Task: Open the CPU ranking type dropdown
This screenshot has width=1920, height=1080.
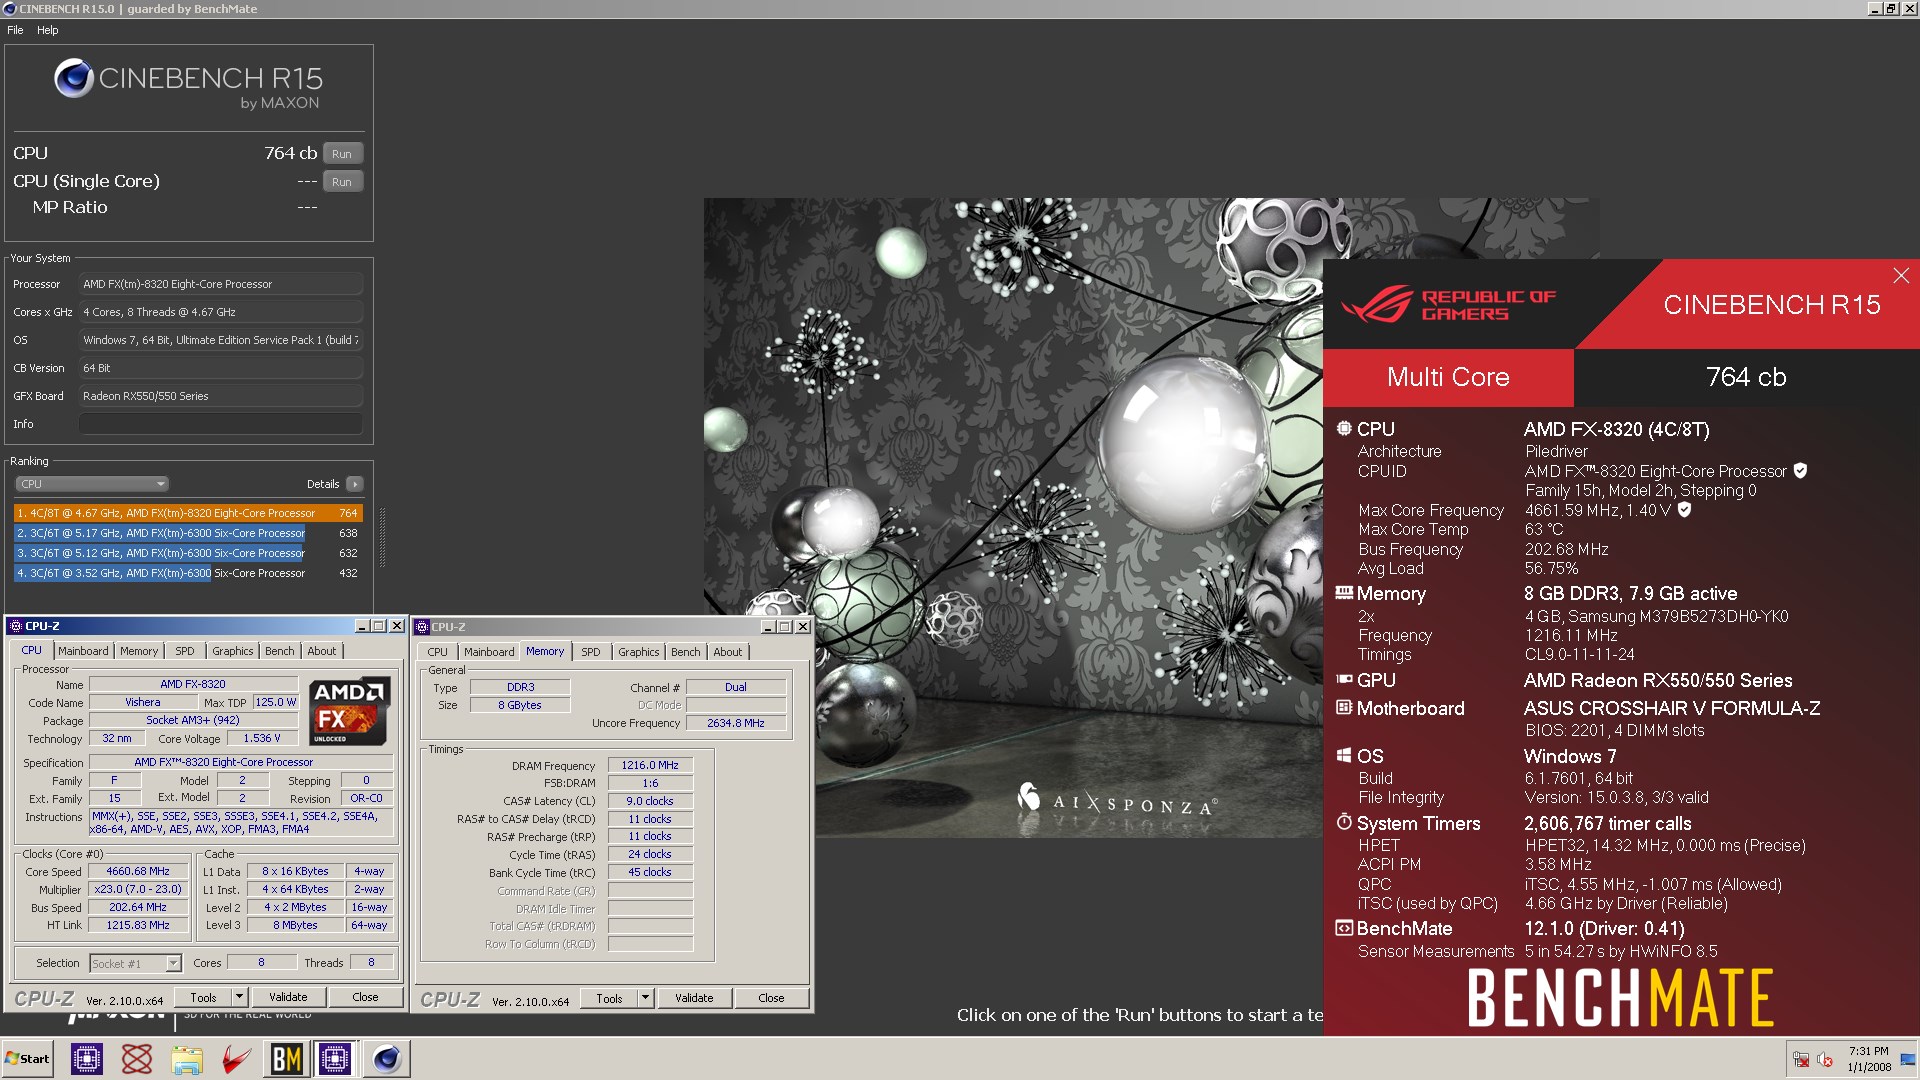Action: tap(92, 484)
